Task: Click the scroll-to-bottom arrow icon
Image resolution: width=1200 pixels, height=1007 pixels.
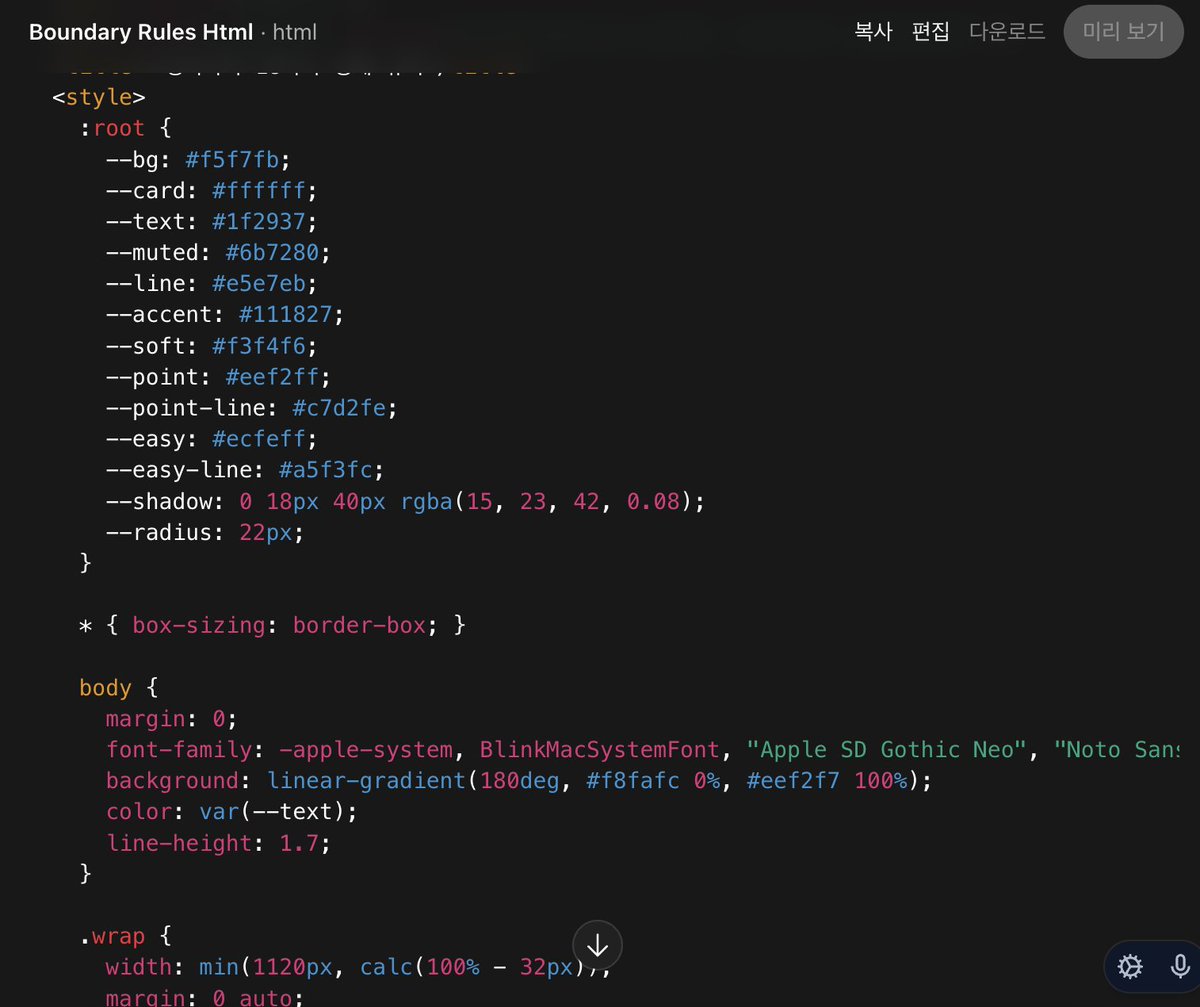Action: [598, 945]
